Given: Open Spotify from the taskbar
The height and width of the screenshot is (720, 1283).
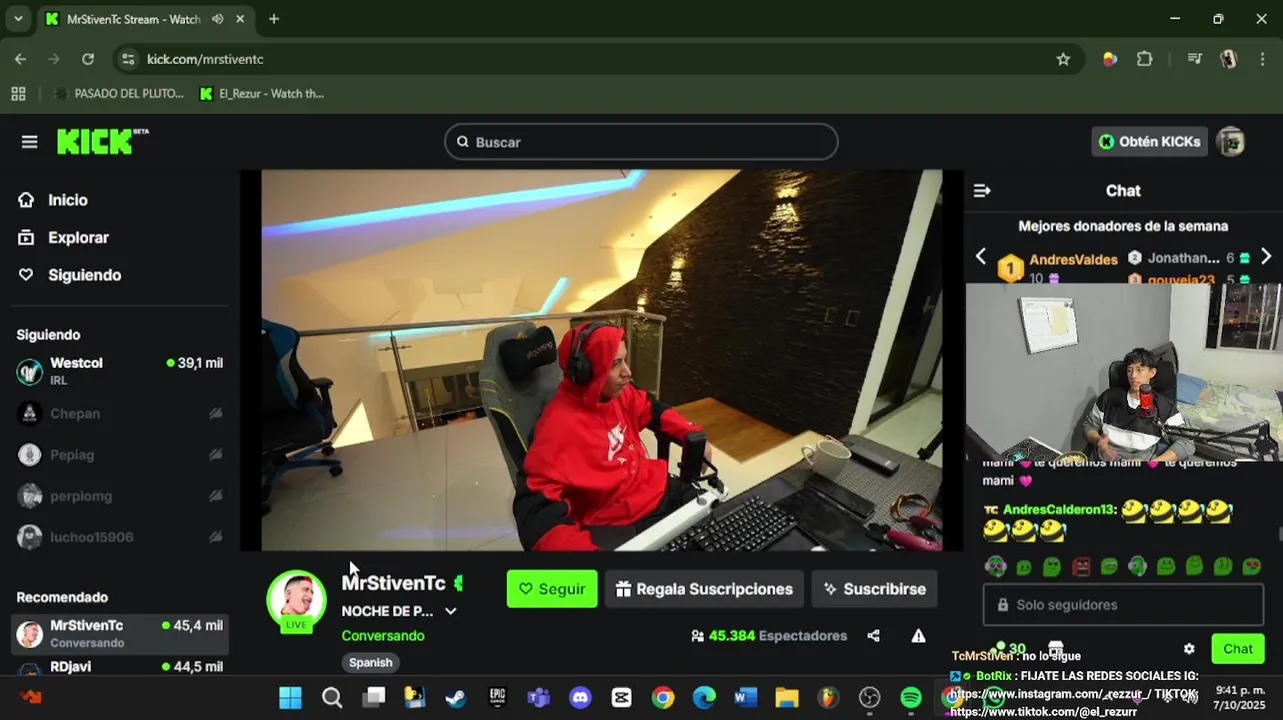Looking at the screenshot, I should 911,698.
